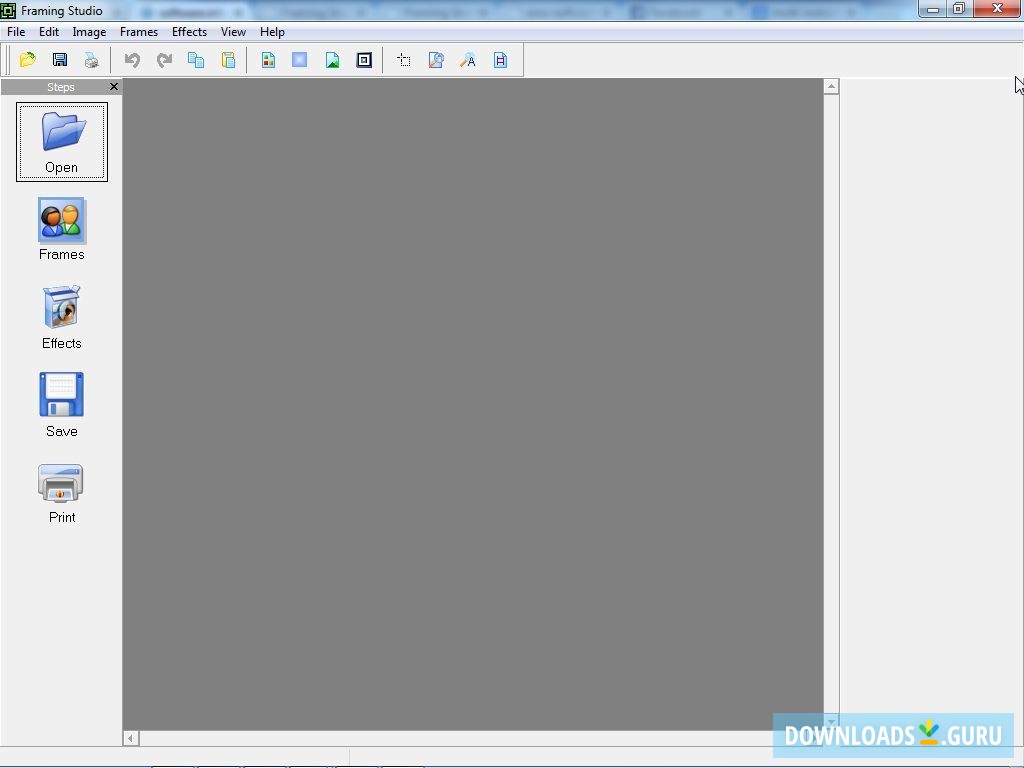Image resolution: width=1024 pixels, height=768 pixels.
Task: Click the frames toolbar icon
Action: coord(268,59)
